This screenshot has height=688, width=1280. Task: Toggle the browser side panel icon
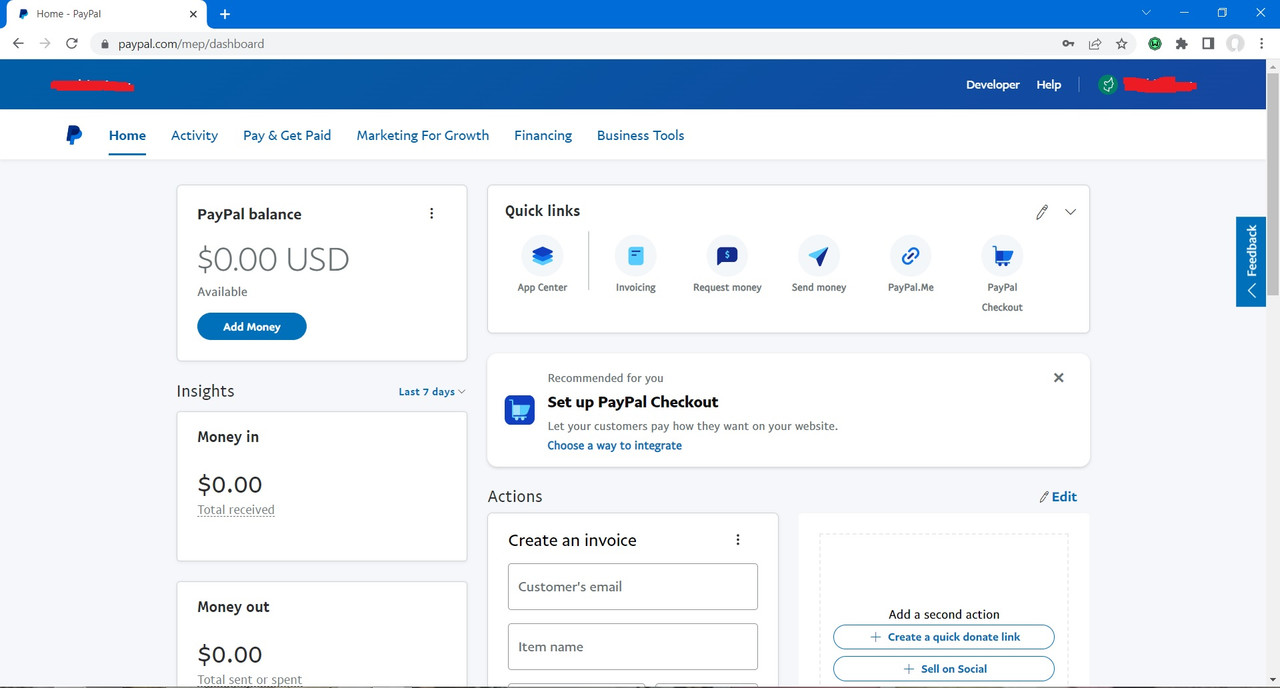click(1208, 44)
